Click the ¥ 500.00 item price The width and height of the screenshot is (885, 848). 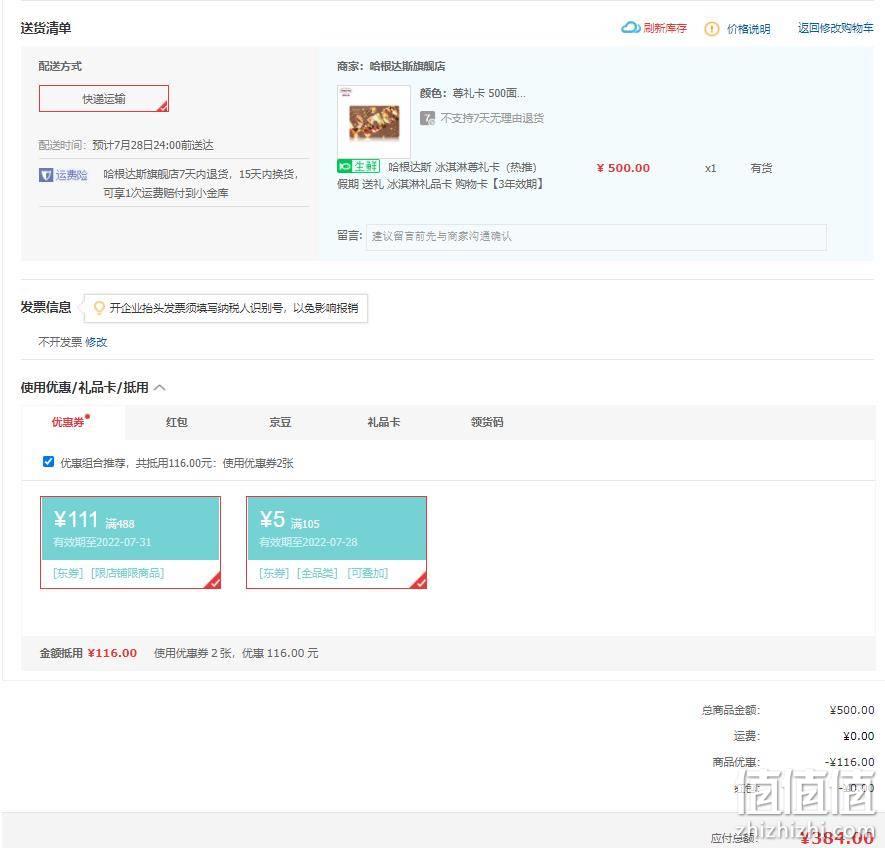pyautogui.click(x=623, y=168)
